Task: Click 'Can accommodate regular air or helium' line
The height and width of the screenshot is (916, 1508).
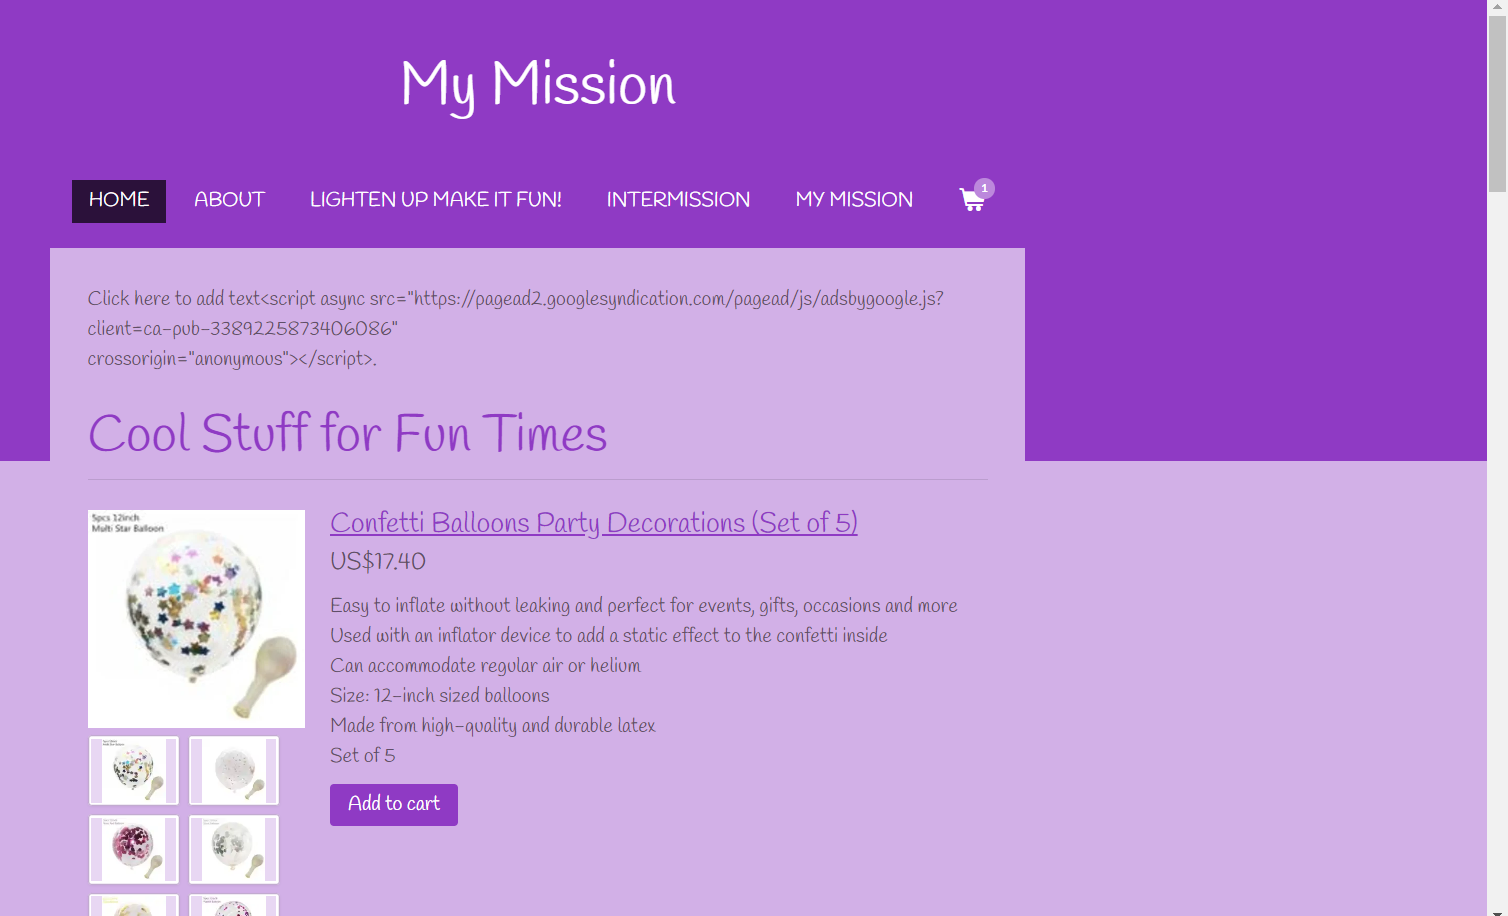Action: pos(486,666)
